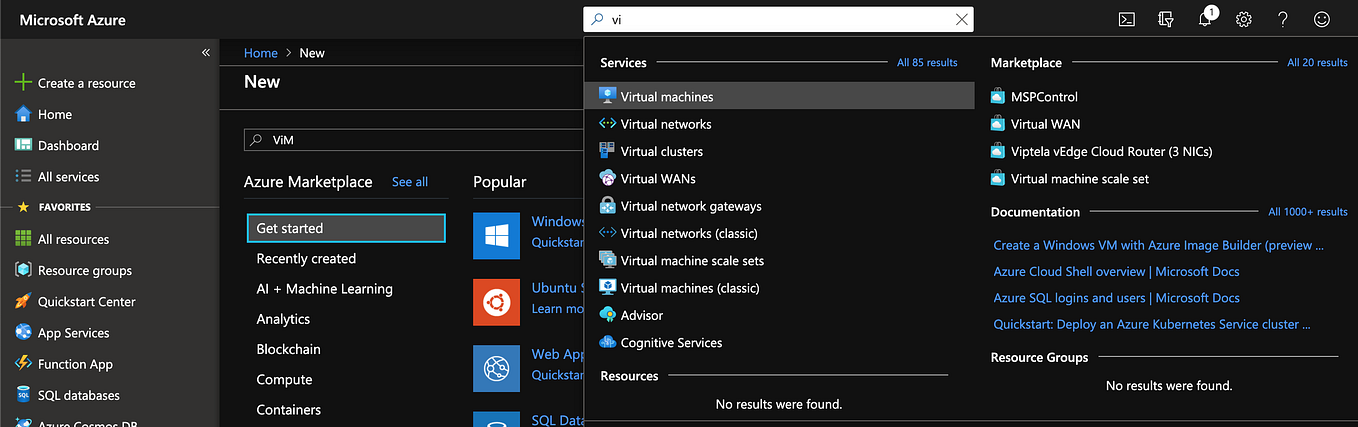The height and width of the screenshot is (427, 1358).
Task: Open Azure Cloud Shell overview documentation link
Action: pos(1116,271)
